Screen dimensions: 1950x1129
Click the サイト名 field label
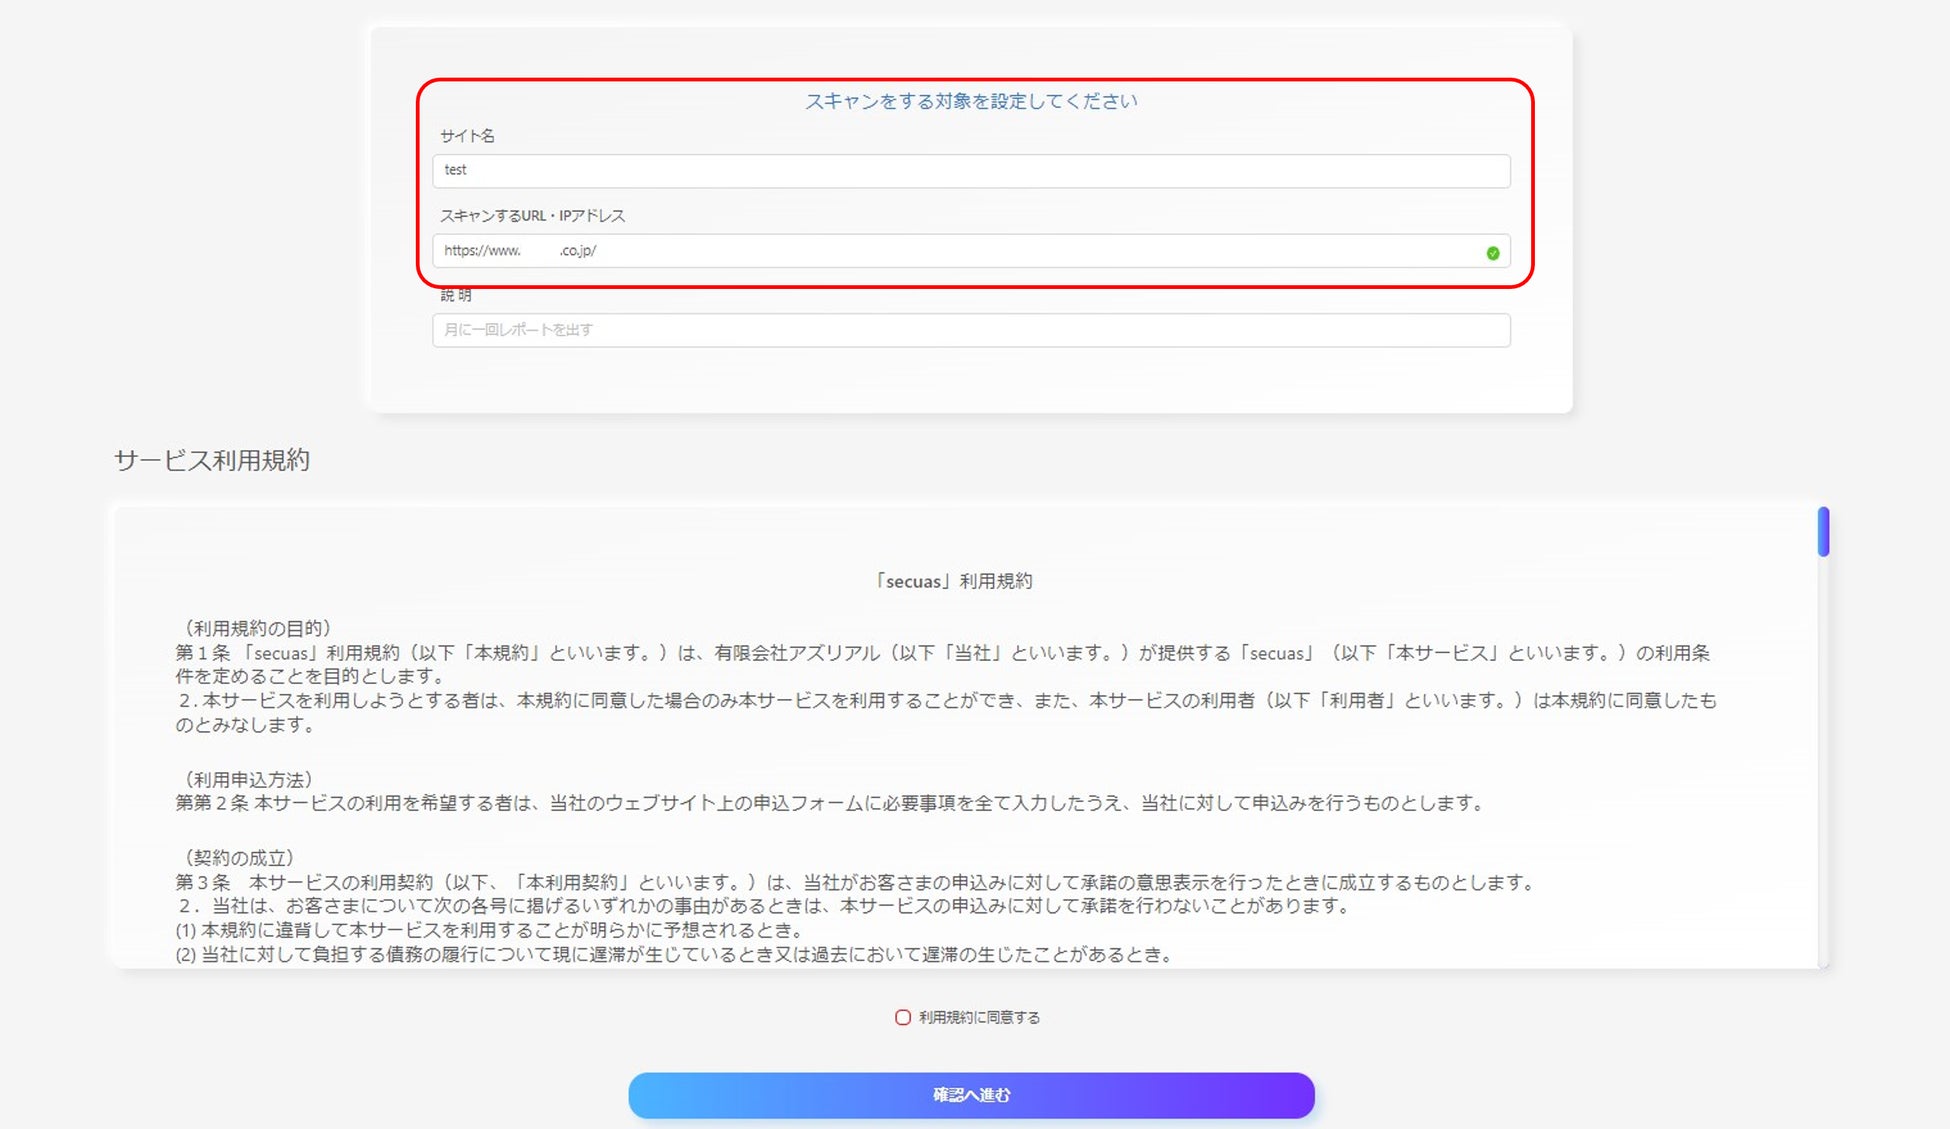tap(467, 136)
